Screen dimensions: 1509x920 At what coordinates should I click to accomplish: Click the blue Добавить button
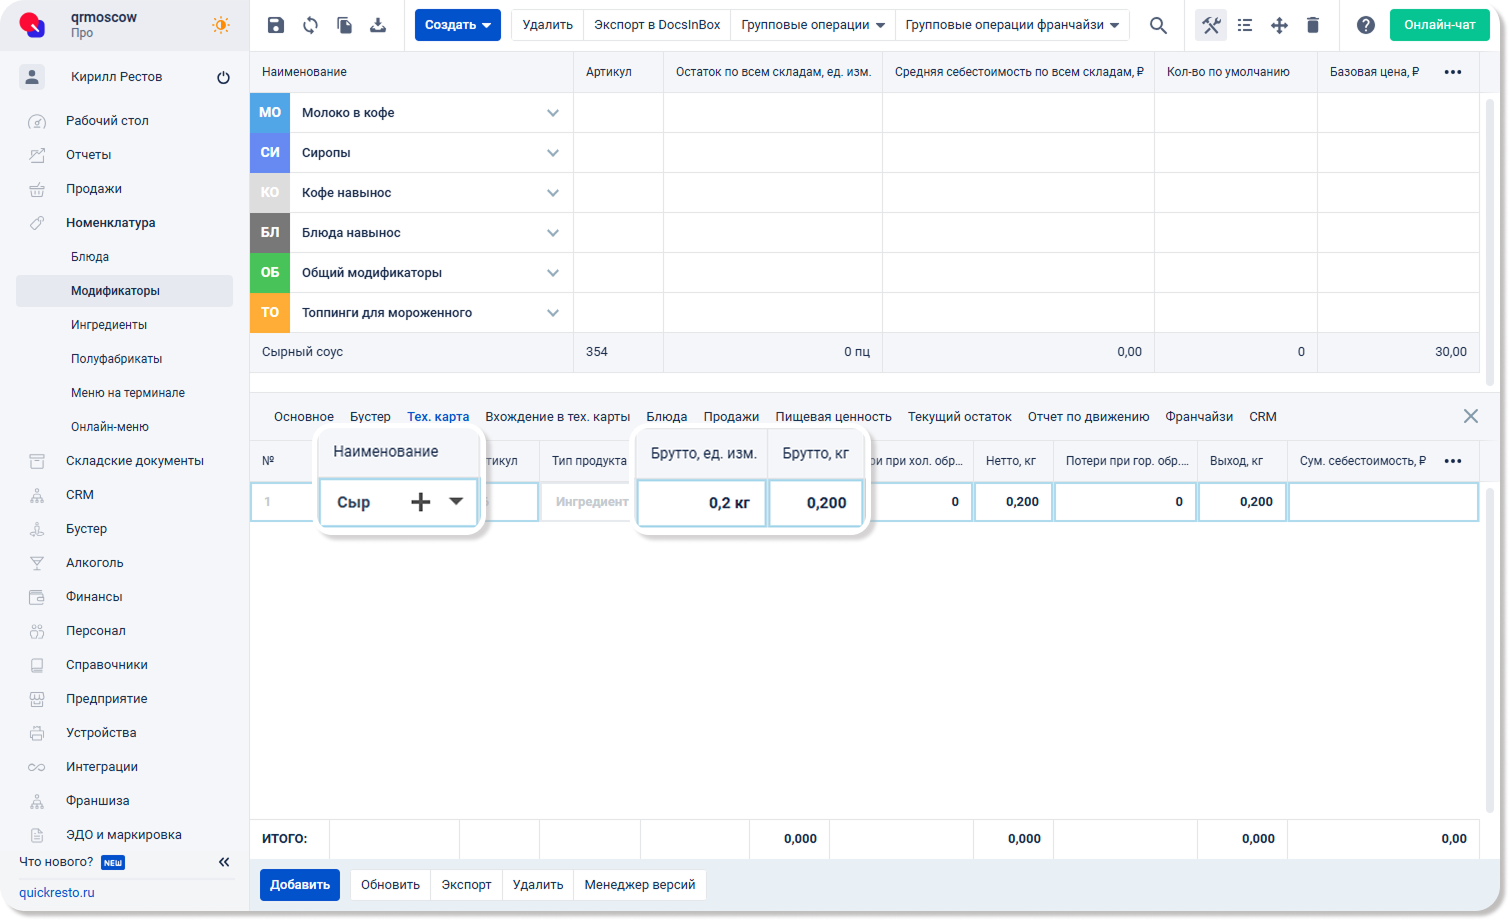pos(300,885)
